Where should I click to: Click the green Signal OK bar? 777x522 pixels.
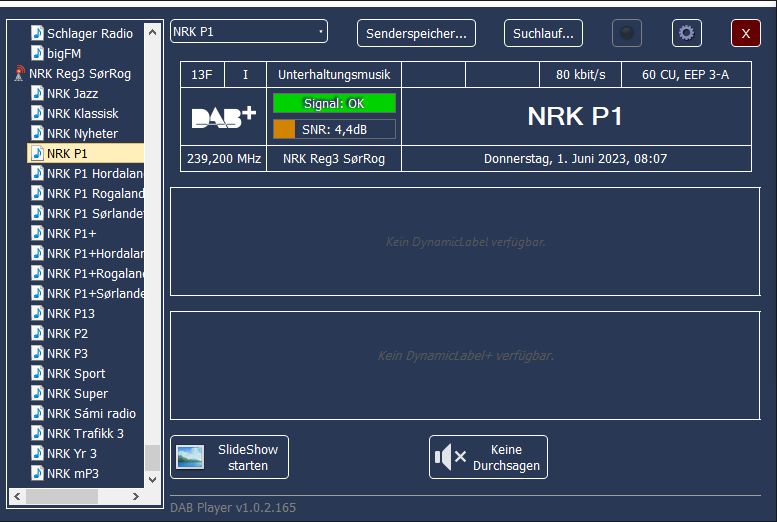334,104
